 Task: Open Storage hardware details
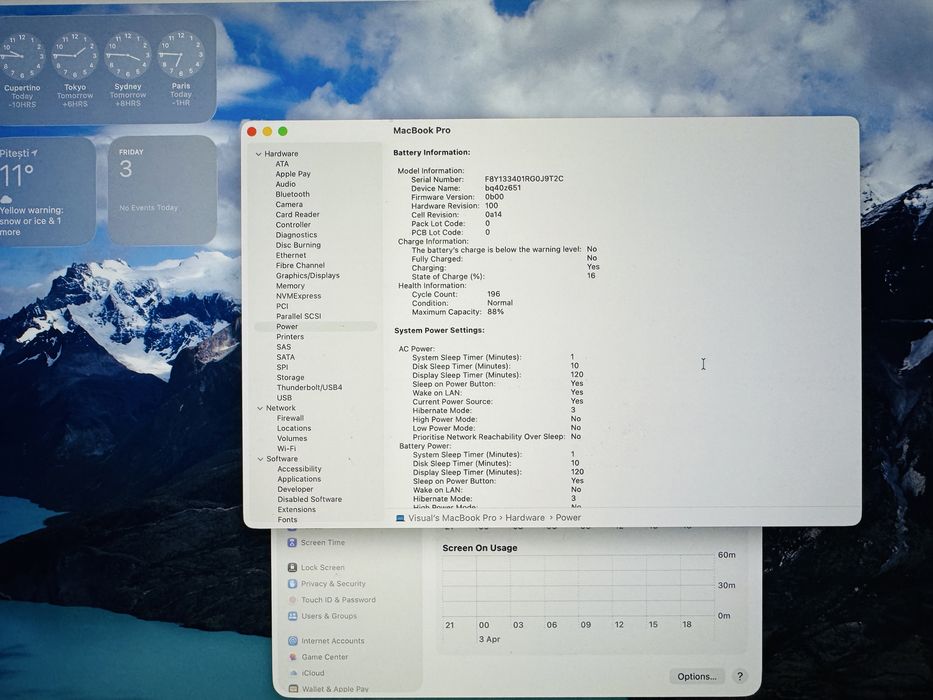tap(290, 377)
